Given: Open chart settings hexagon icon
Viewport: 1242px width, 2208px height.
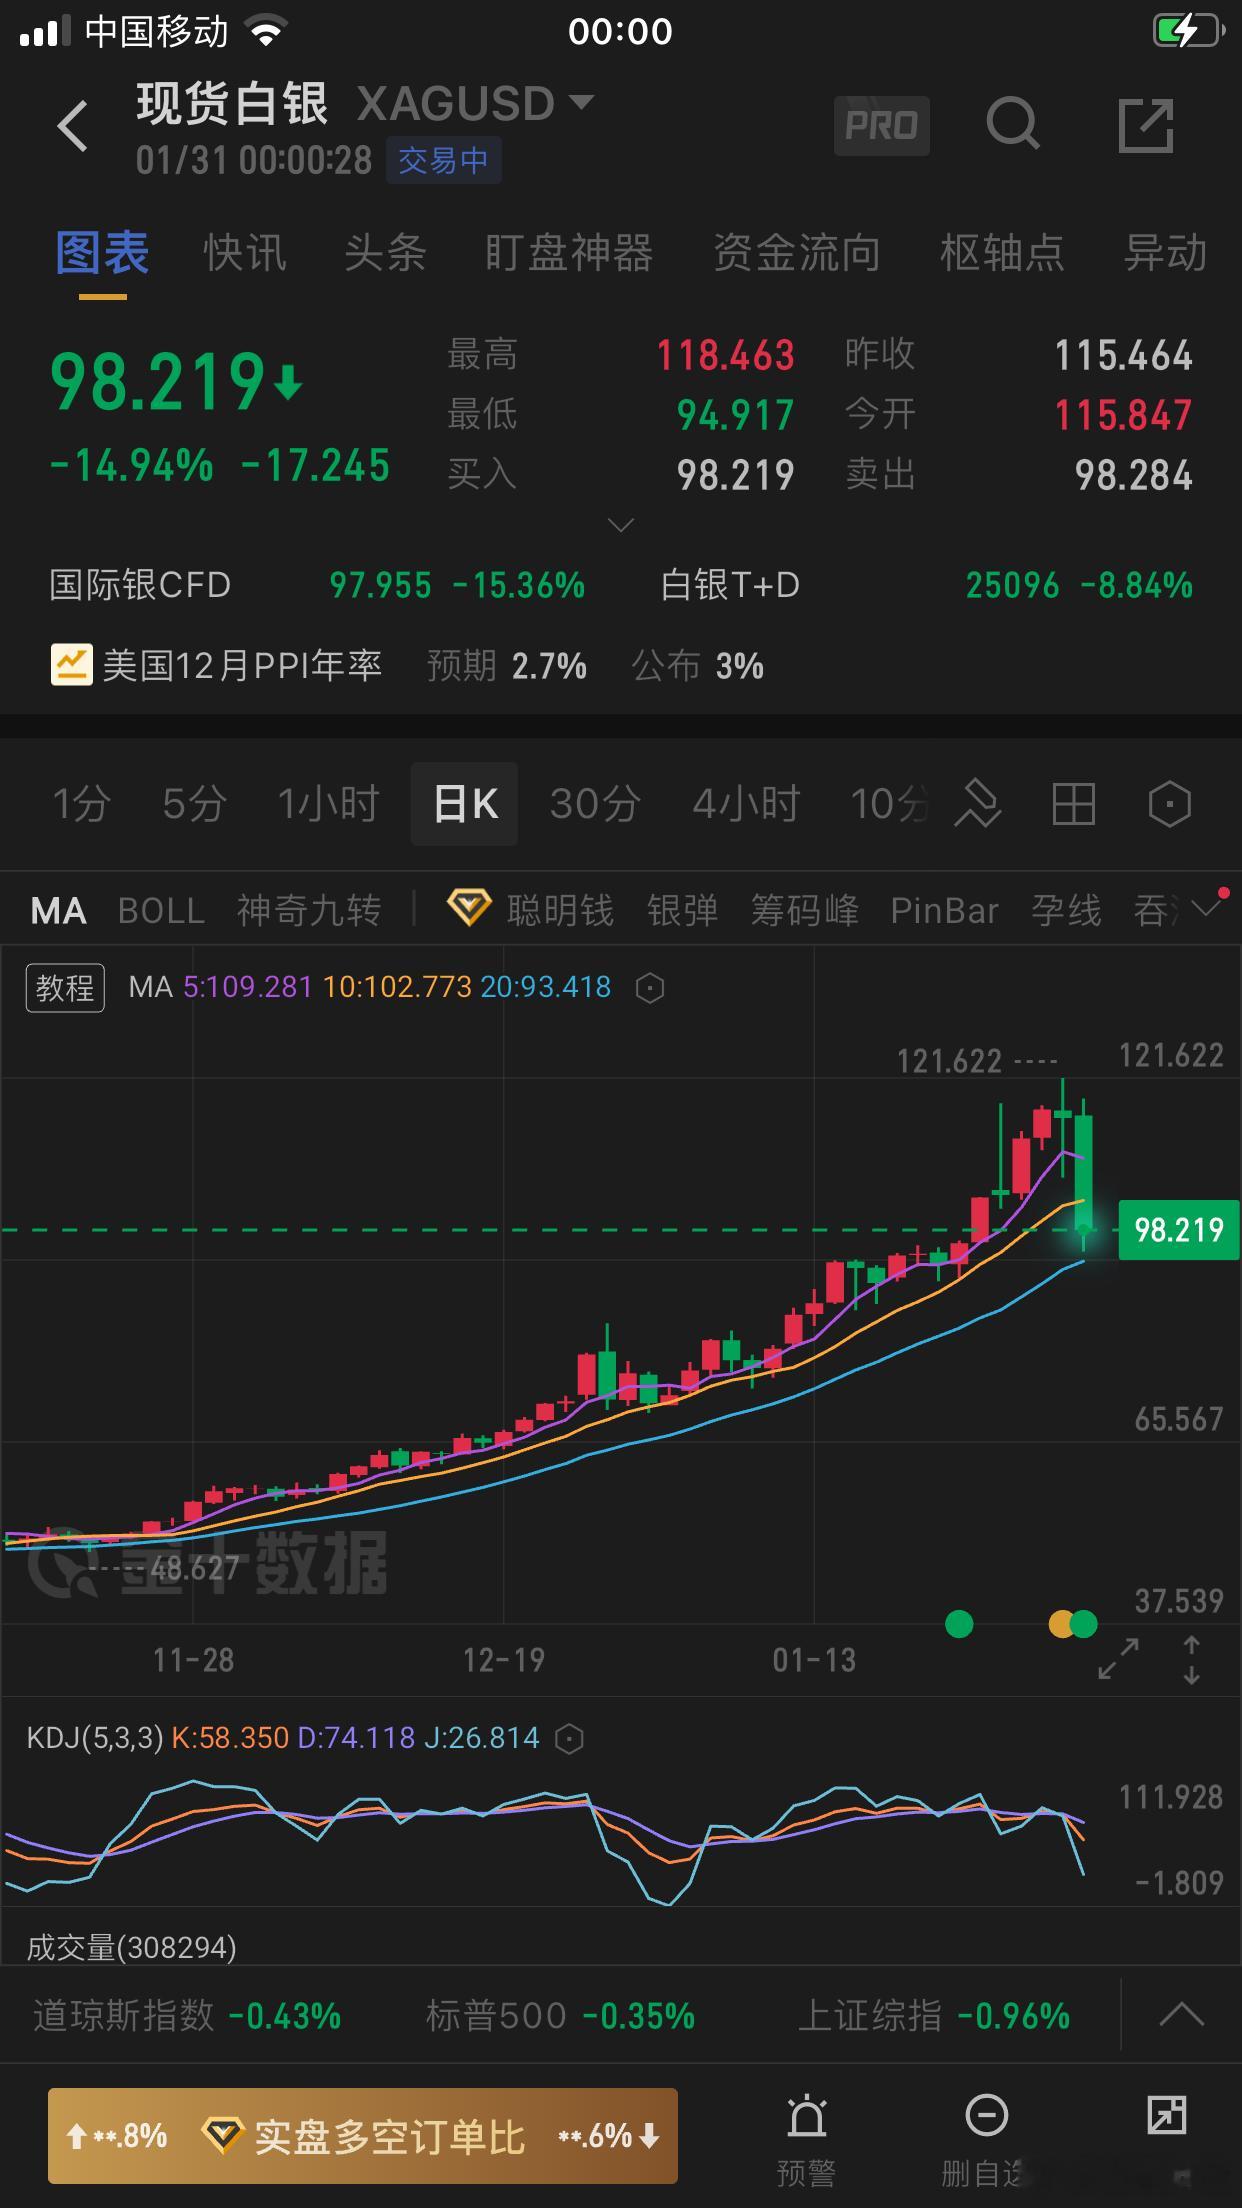Looking at the screenshot, I should click(1169, 804).
